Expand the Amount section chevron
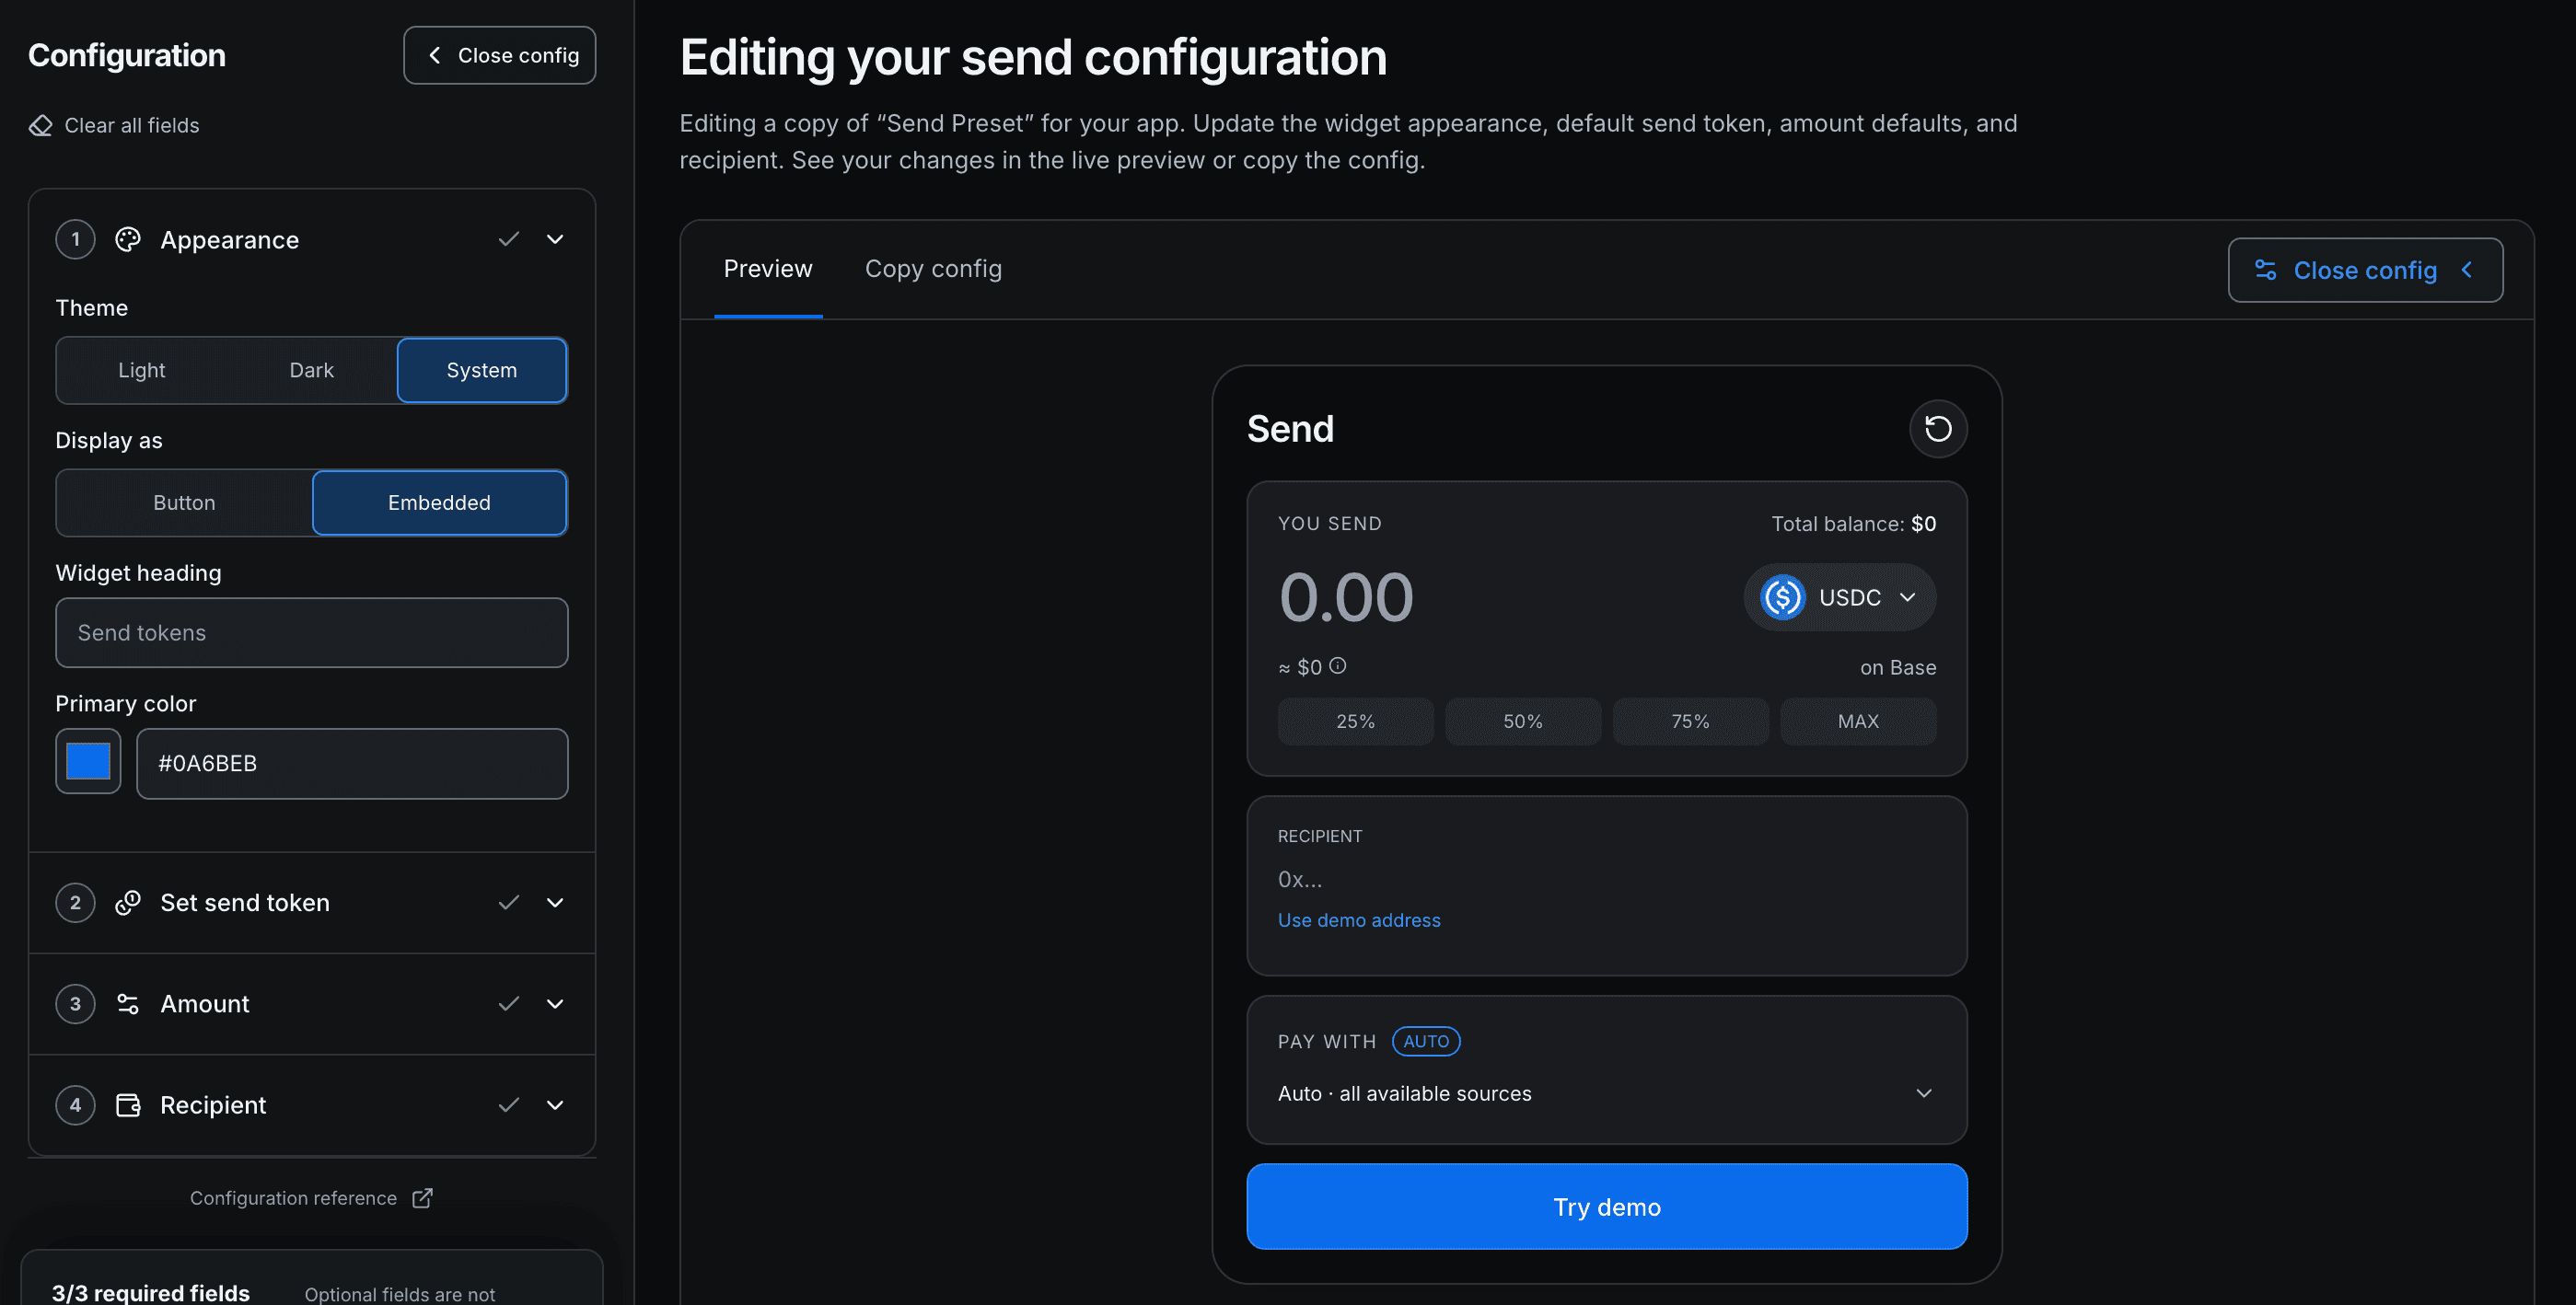 [x=555, y=1003]
